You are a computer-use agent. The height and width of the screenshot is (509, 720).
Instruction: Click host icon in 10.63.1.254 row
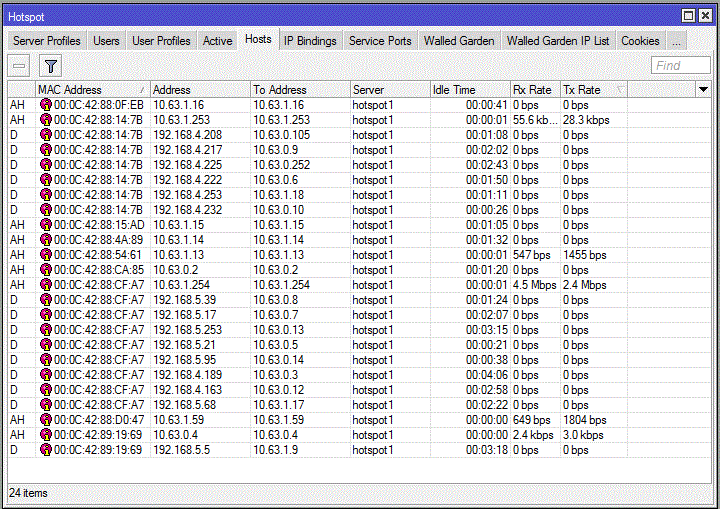click(x=45, y=285)
